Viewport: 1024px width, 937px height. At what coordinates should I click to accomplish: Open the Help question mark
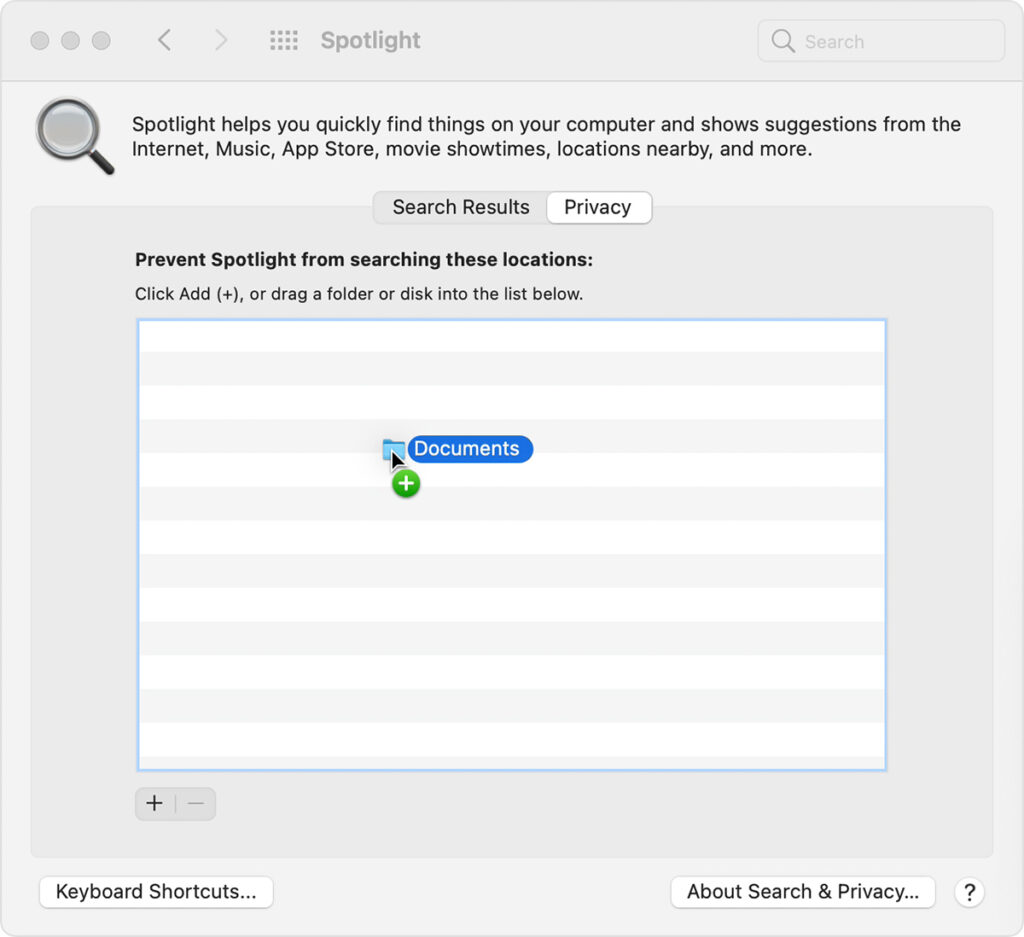click(969, 892)
